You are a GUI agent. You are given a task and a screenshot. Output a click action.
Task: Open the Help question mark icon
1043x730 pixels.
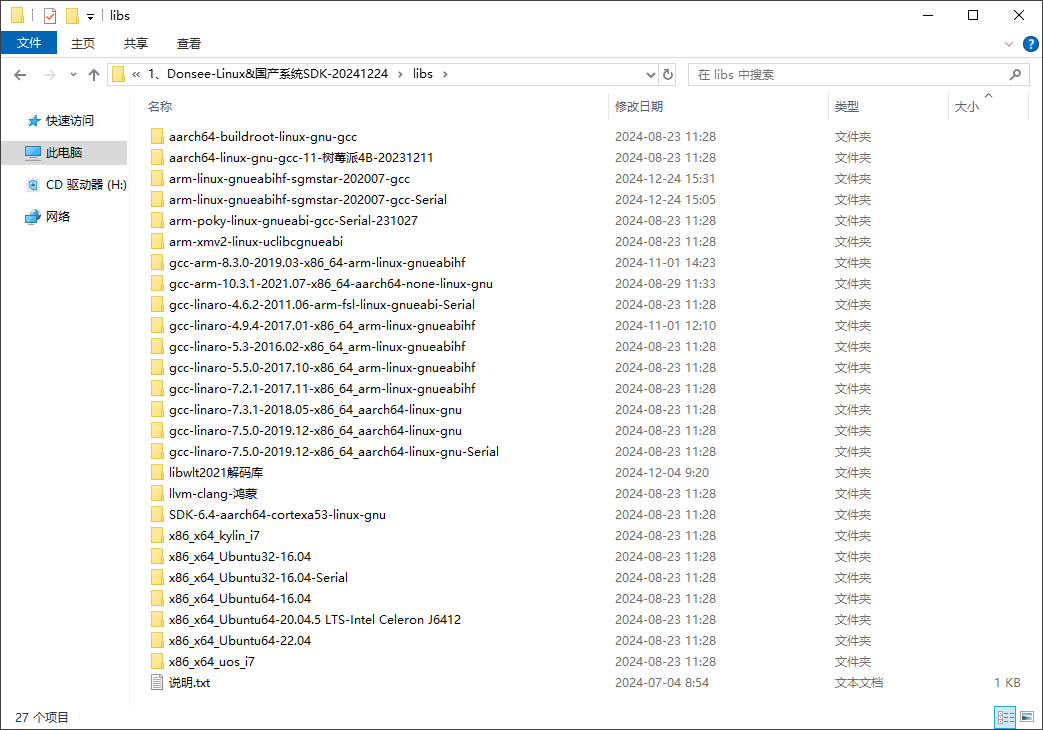click(1030, 44)
